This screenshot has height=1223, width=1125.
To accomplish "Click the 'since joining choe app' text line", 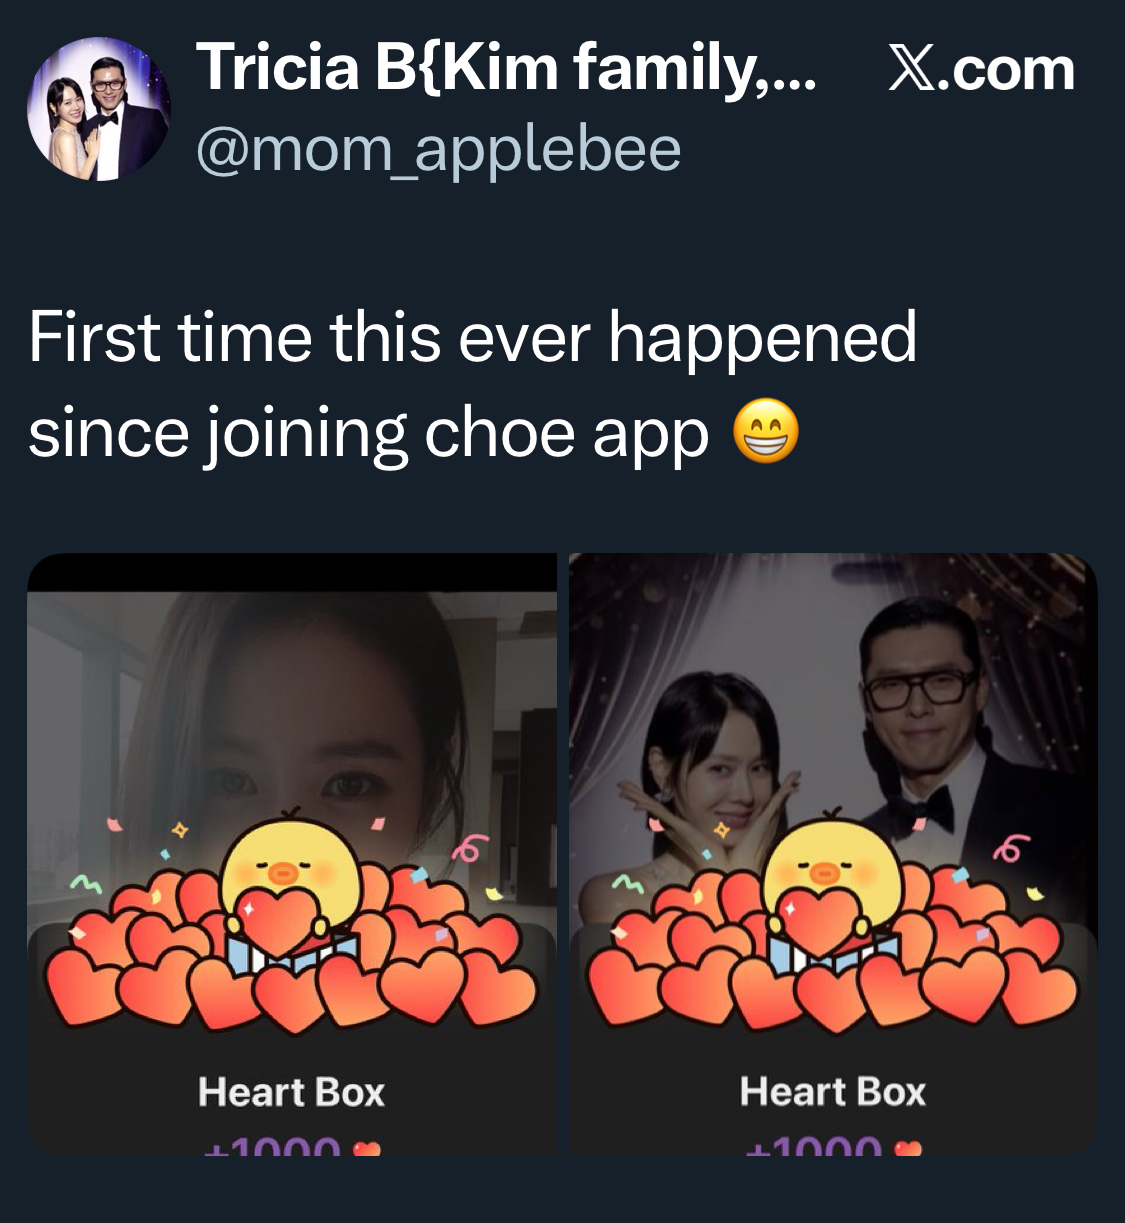I will [x=368, y=434].
